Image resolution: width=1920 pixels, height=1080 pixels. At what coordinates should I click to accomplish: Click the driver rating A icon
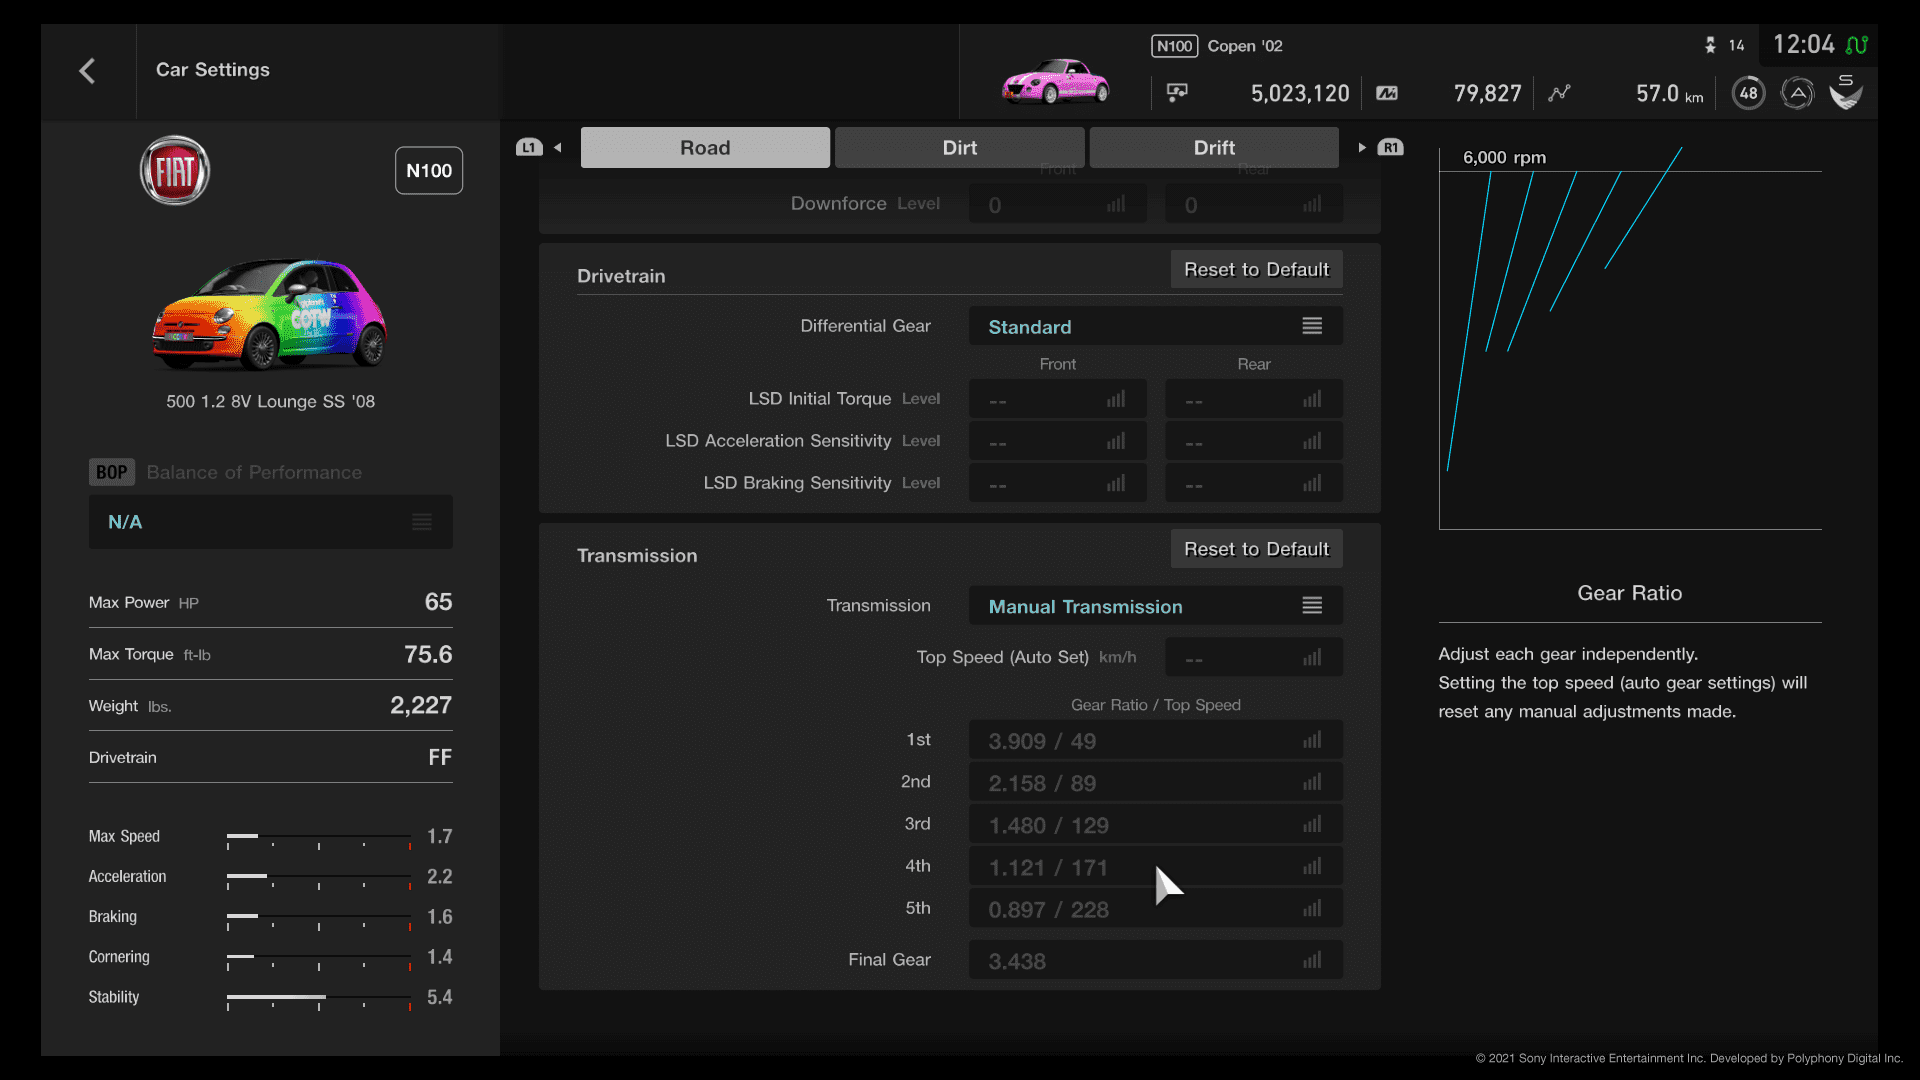click(1797, 94)
